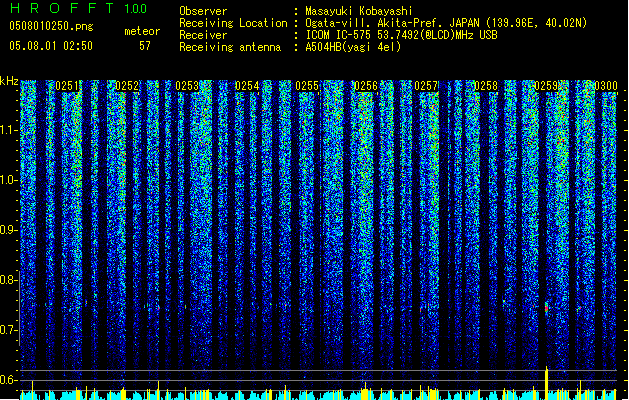The height and width of the screenshot is (400, 629).
Task: Click the observer name Masayuki Kobayashi
Action: coord(359,11)
